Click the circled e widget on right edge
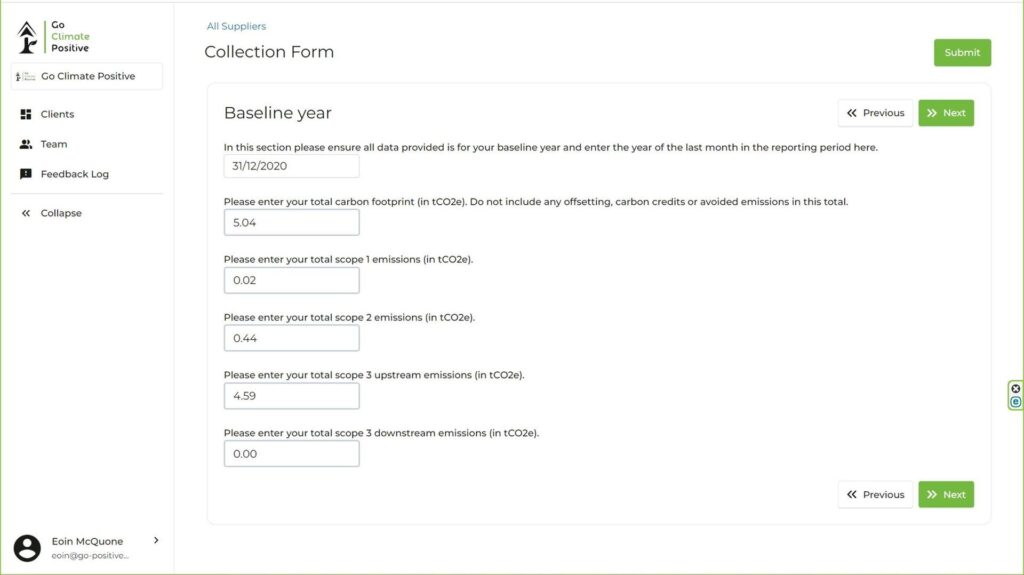This screenshot has height=575, width=1024. coord(1016,402)
